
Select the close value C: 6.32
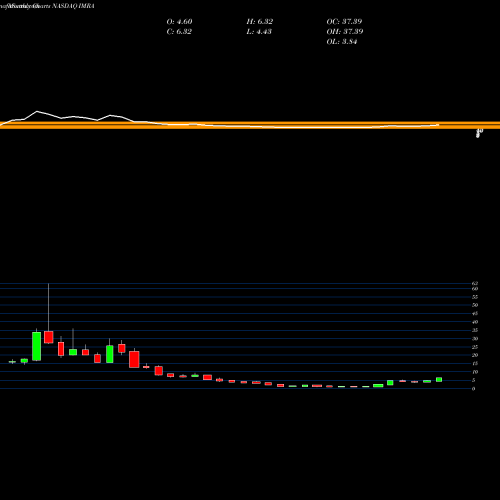pos(179,32)
